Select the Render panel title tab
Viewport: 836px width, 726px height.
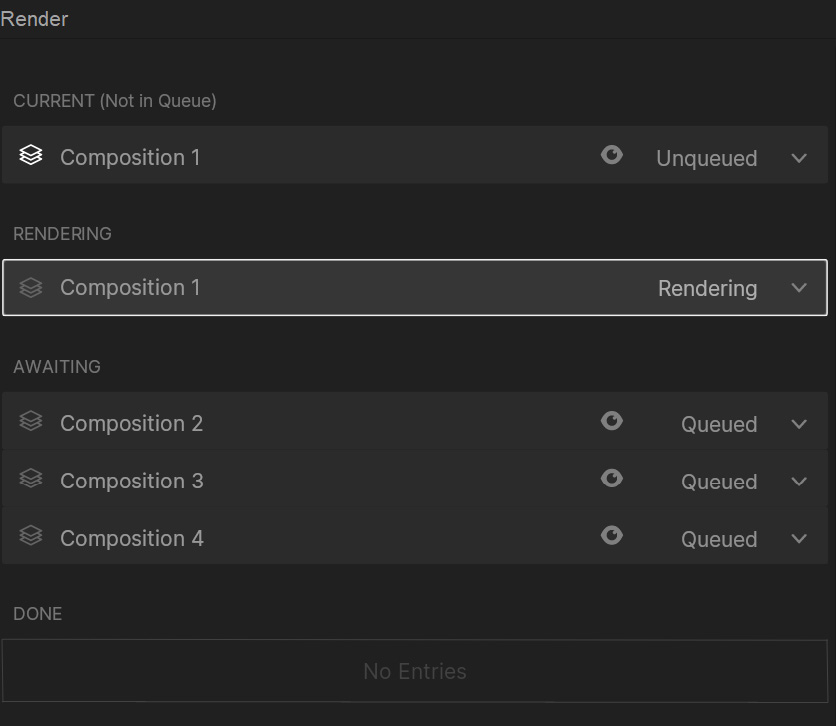[x=35, y=19]
